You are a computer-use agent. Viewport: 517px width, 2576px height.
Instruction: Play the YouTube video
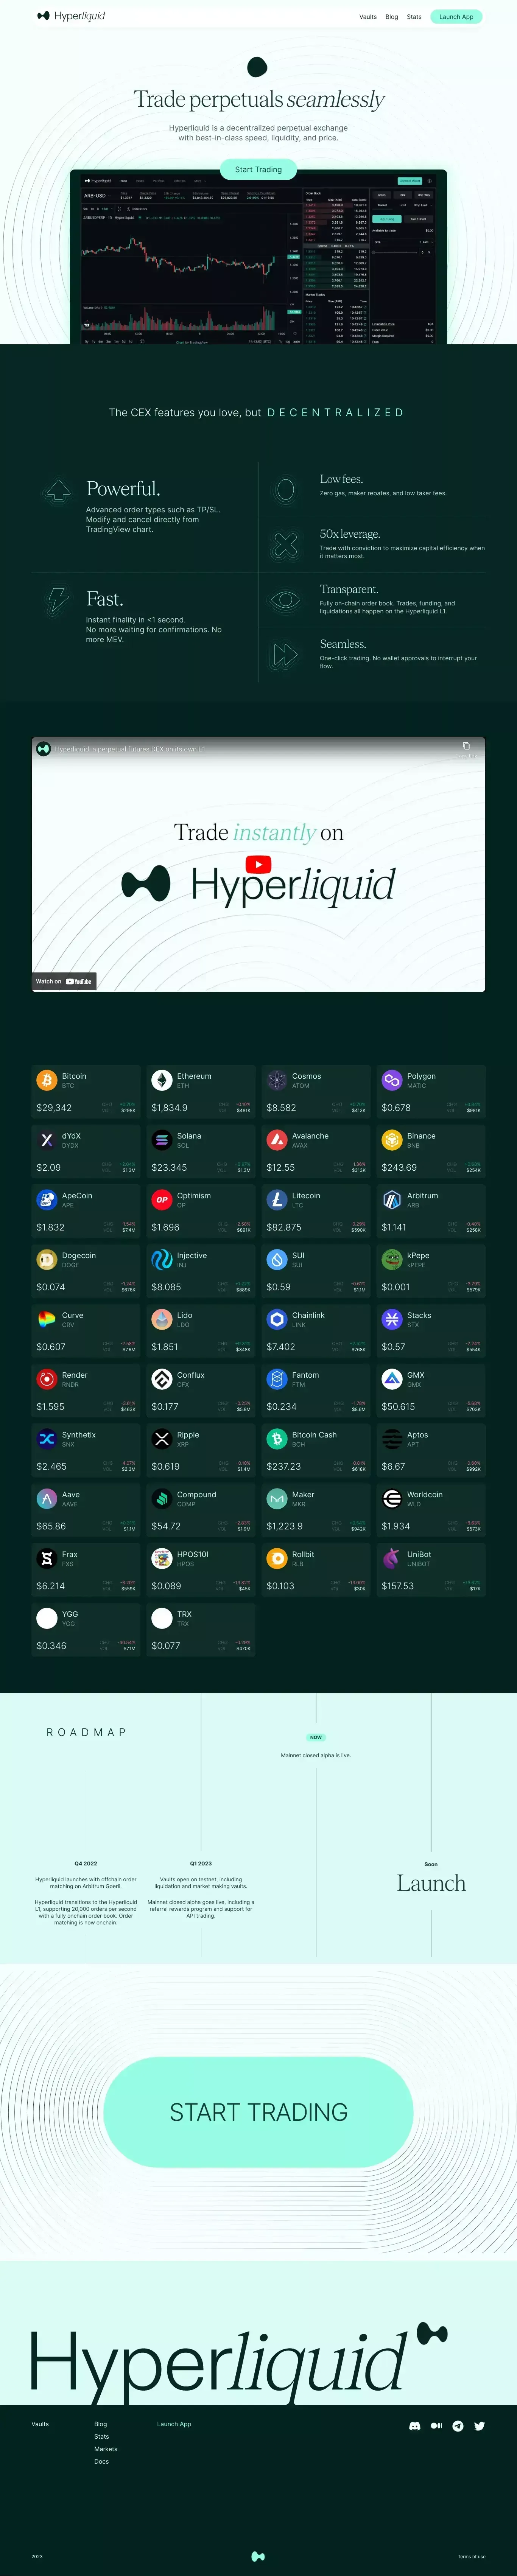pos(258,865)
